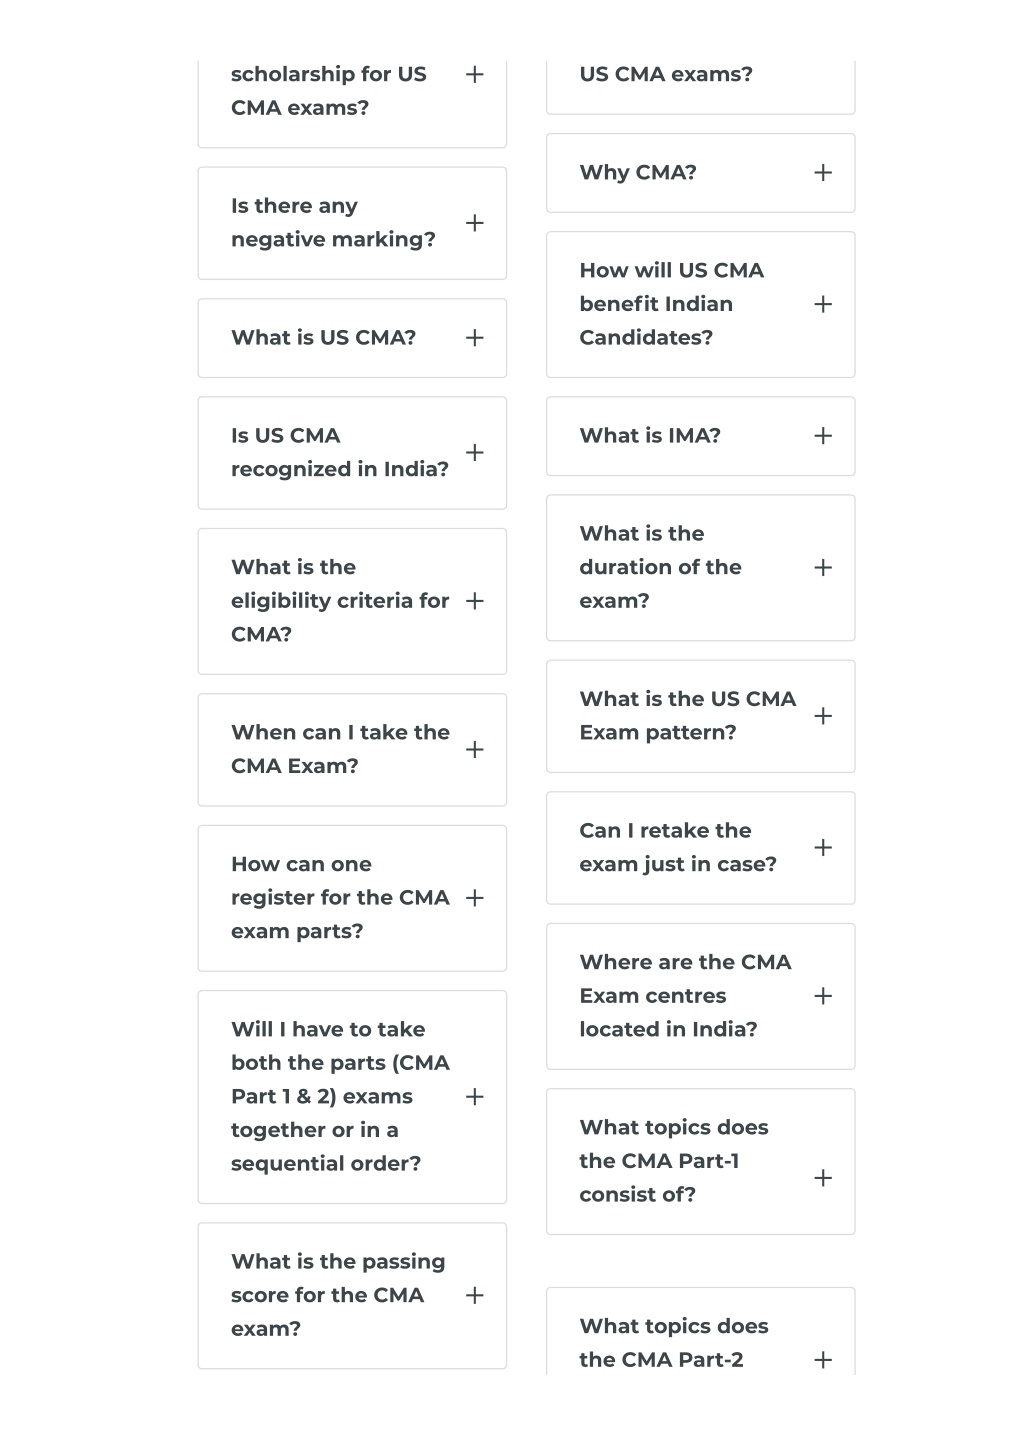Image resolution: width=1024 pixels, height=1449 pixels.
Task: Click plus icon next to eligibility criteria question
Action: pos(475,601)
